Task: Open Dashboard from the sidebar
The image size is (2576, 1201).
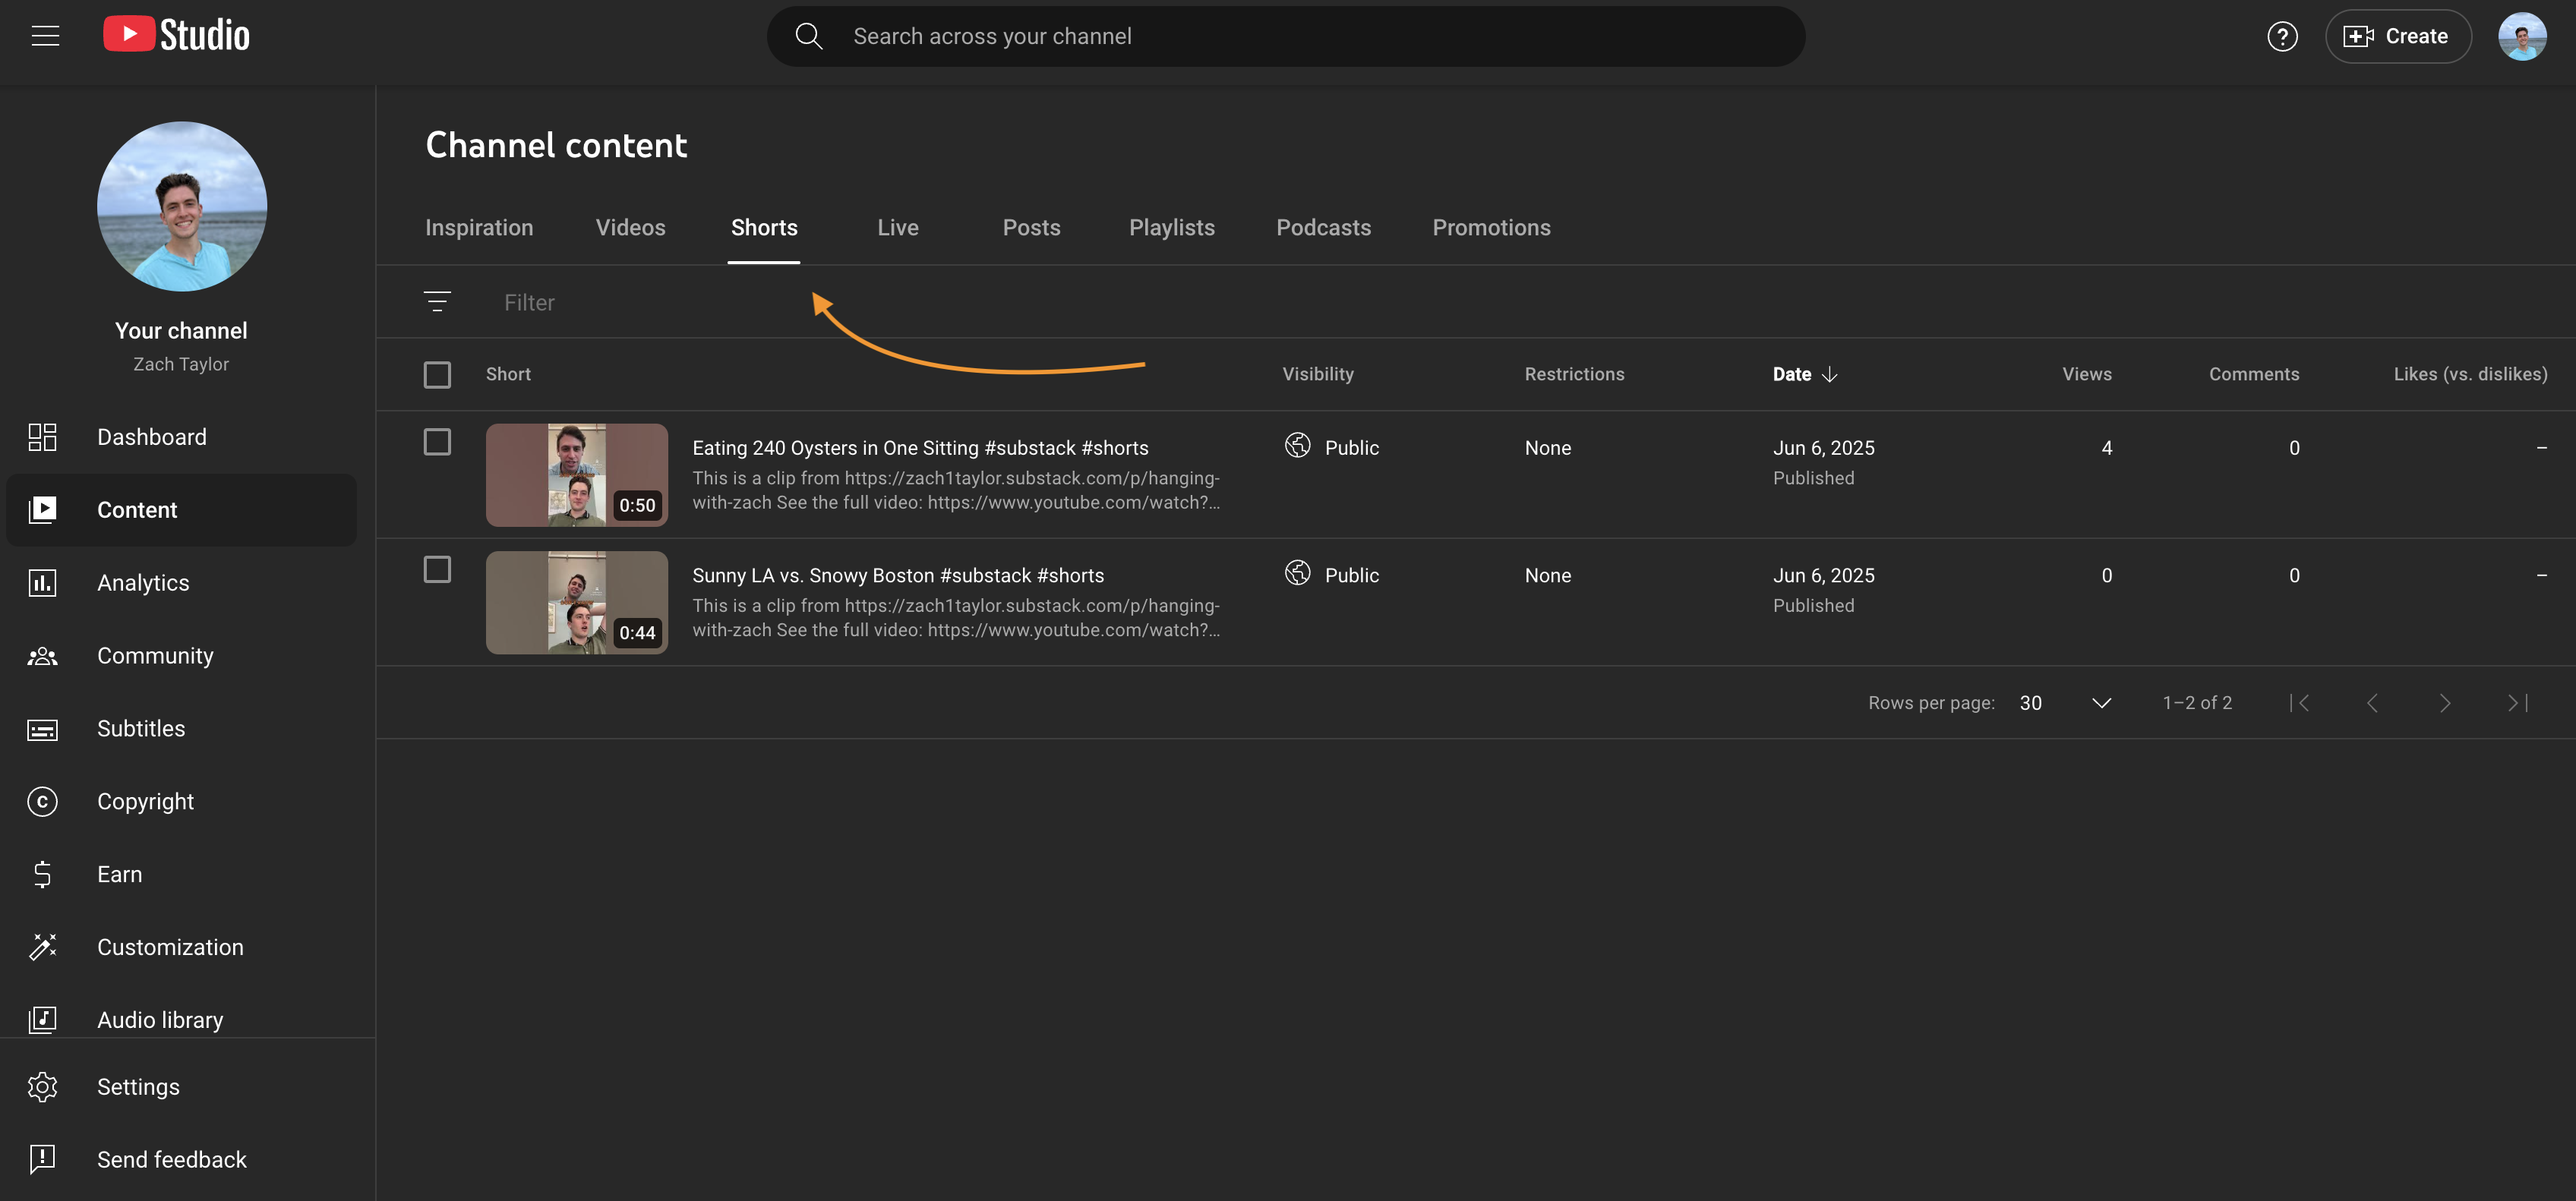Action: (182, 437)
